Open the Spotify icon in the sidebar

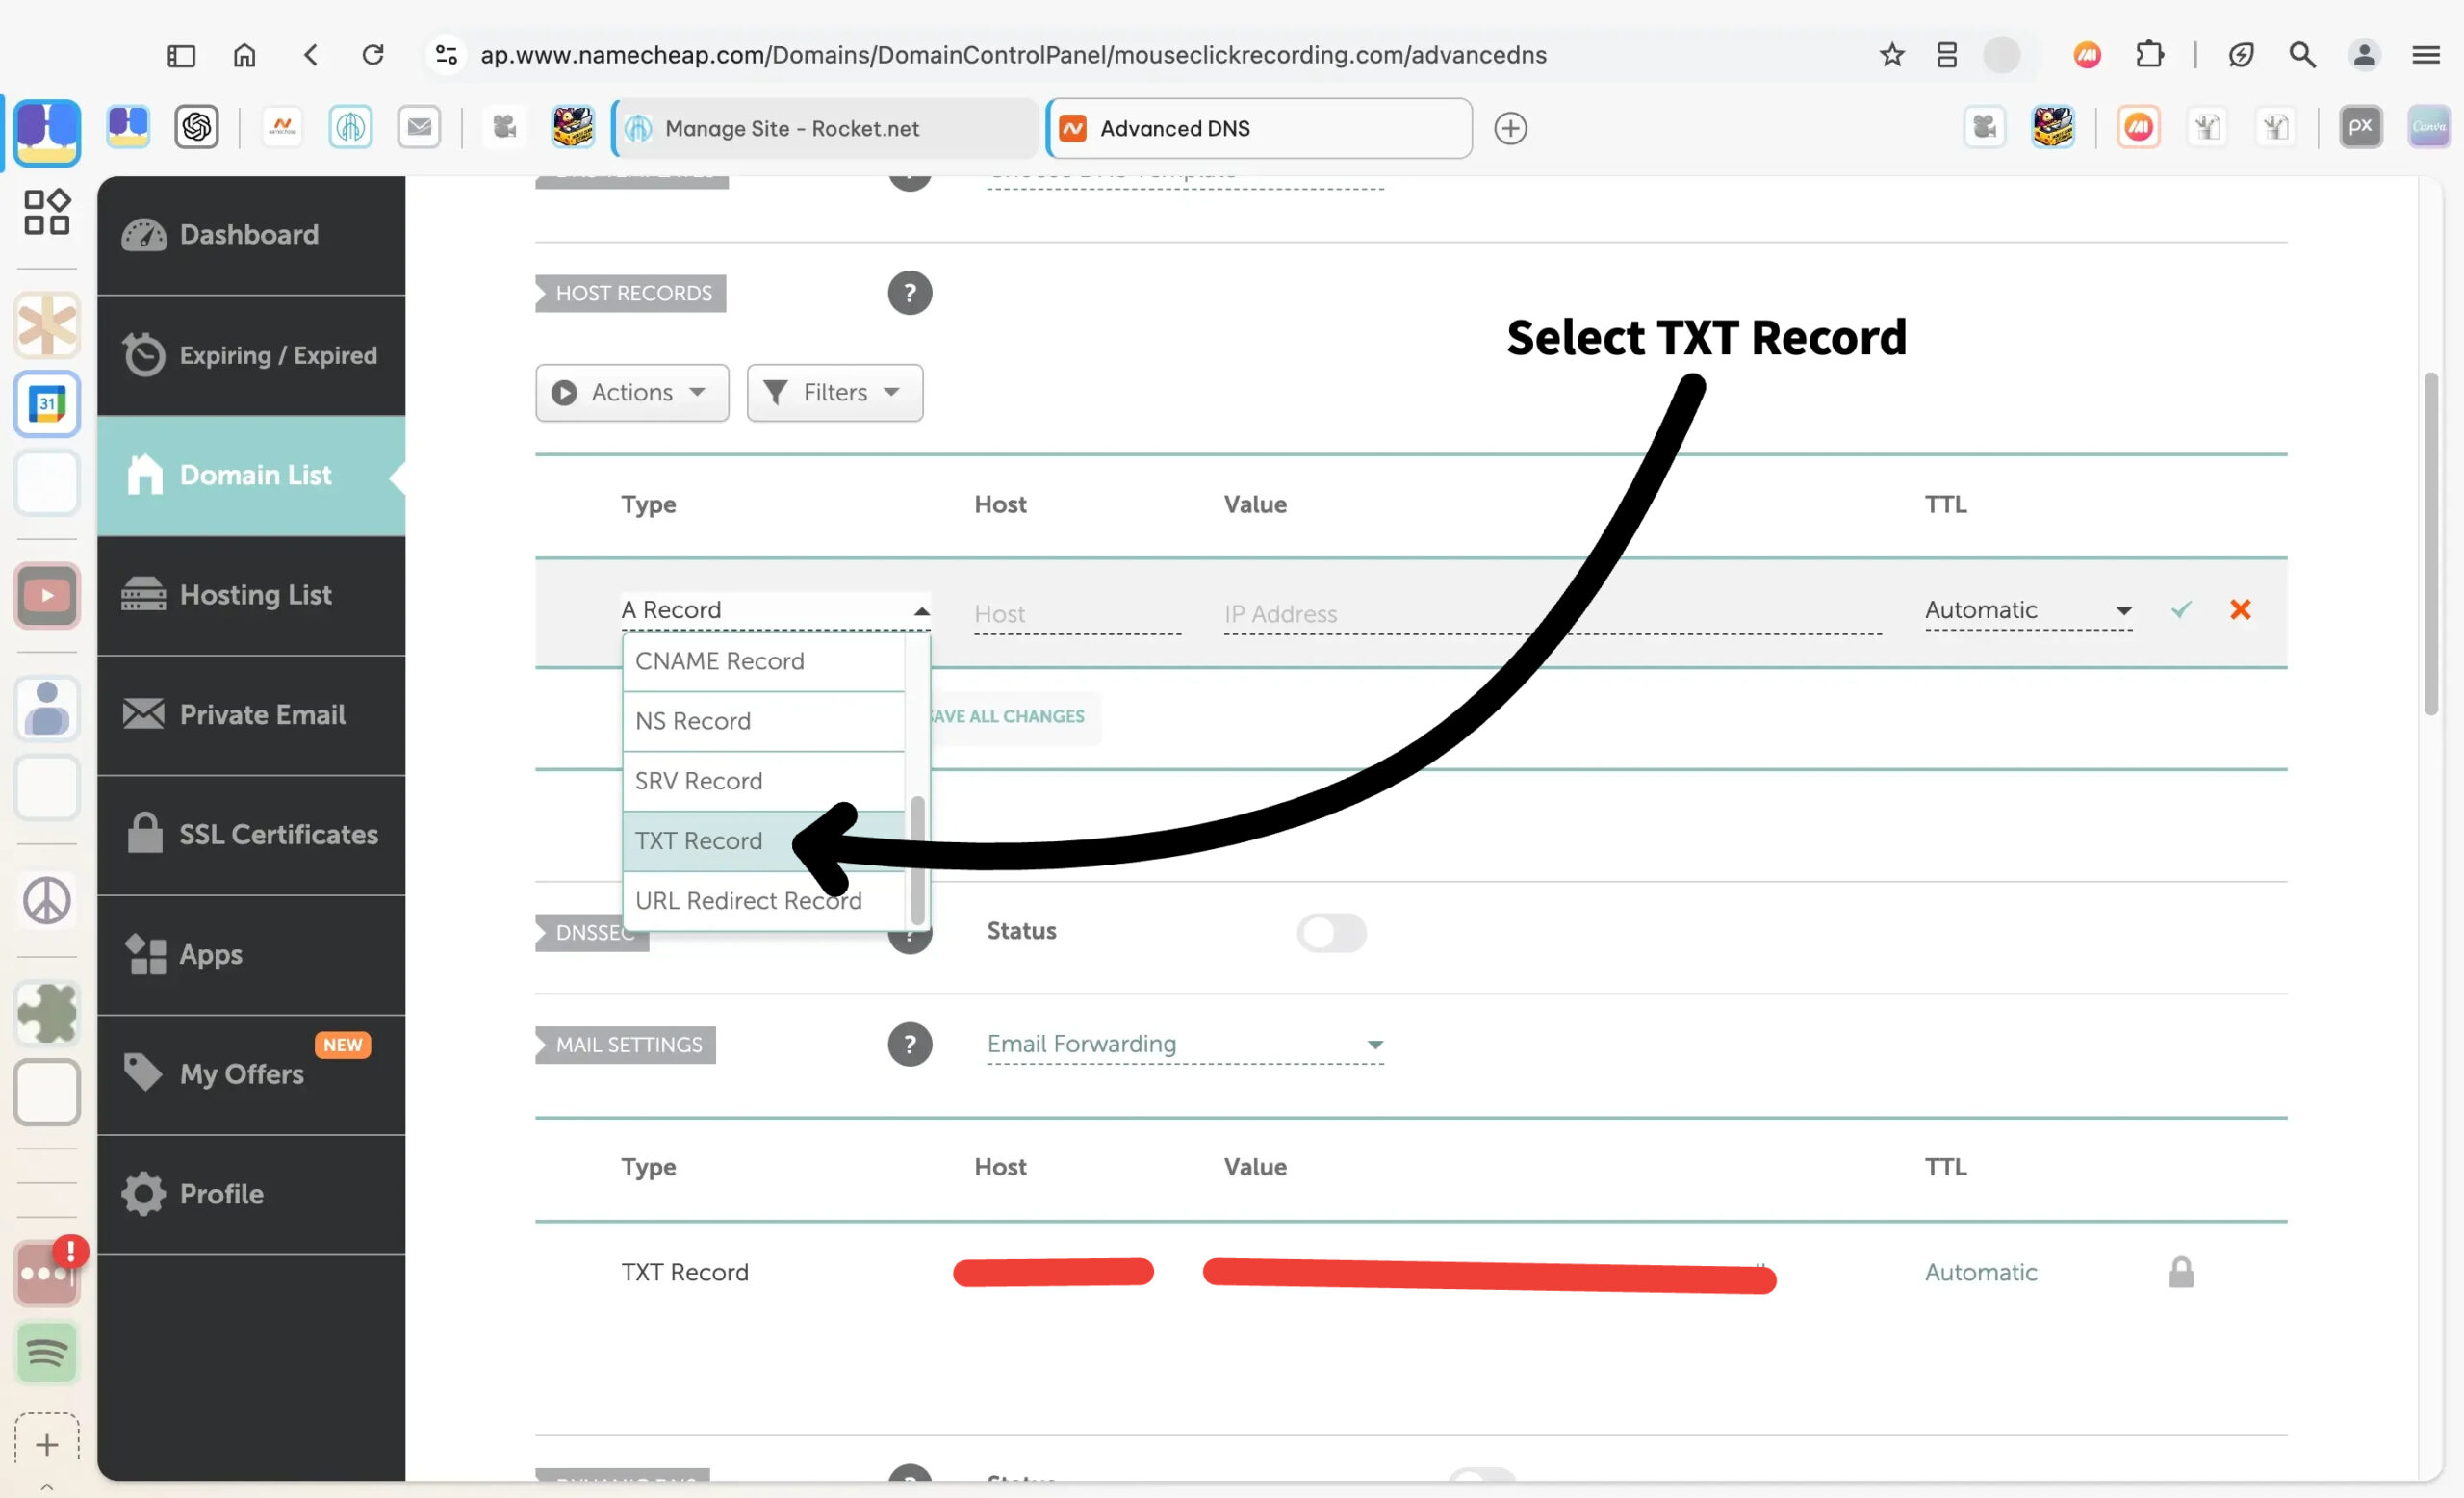tap(46, 1353)
